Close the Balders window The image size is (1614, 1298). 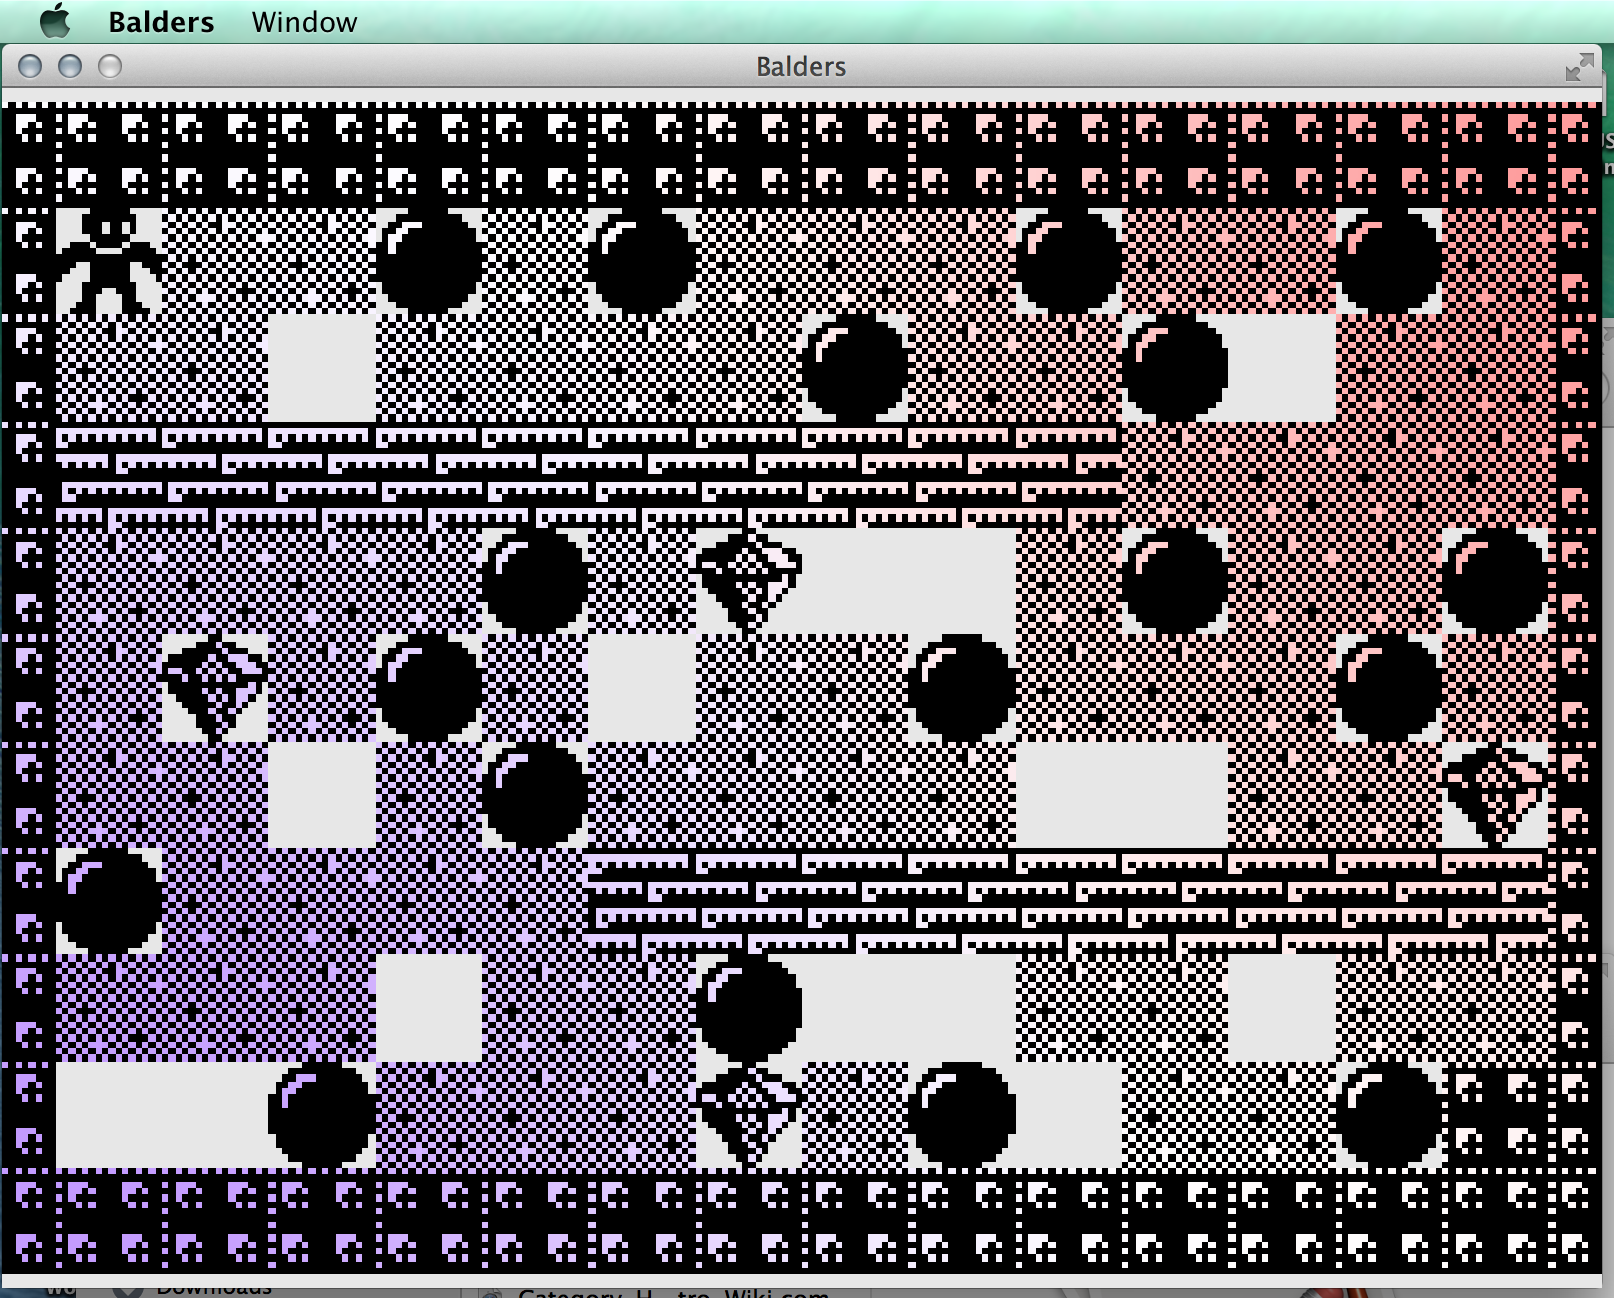click(x=30, y=66)
